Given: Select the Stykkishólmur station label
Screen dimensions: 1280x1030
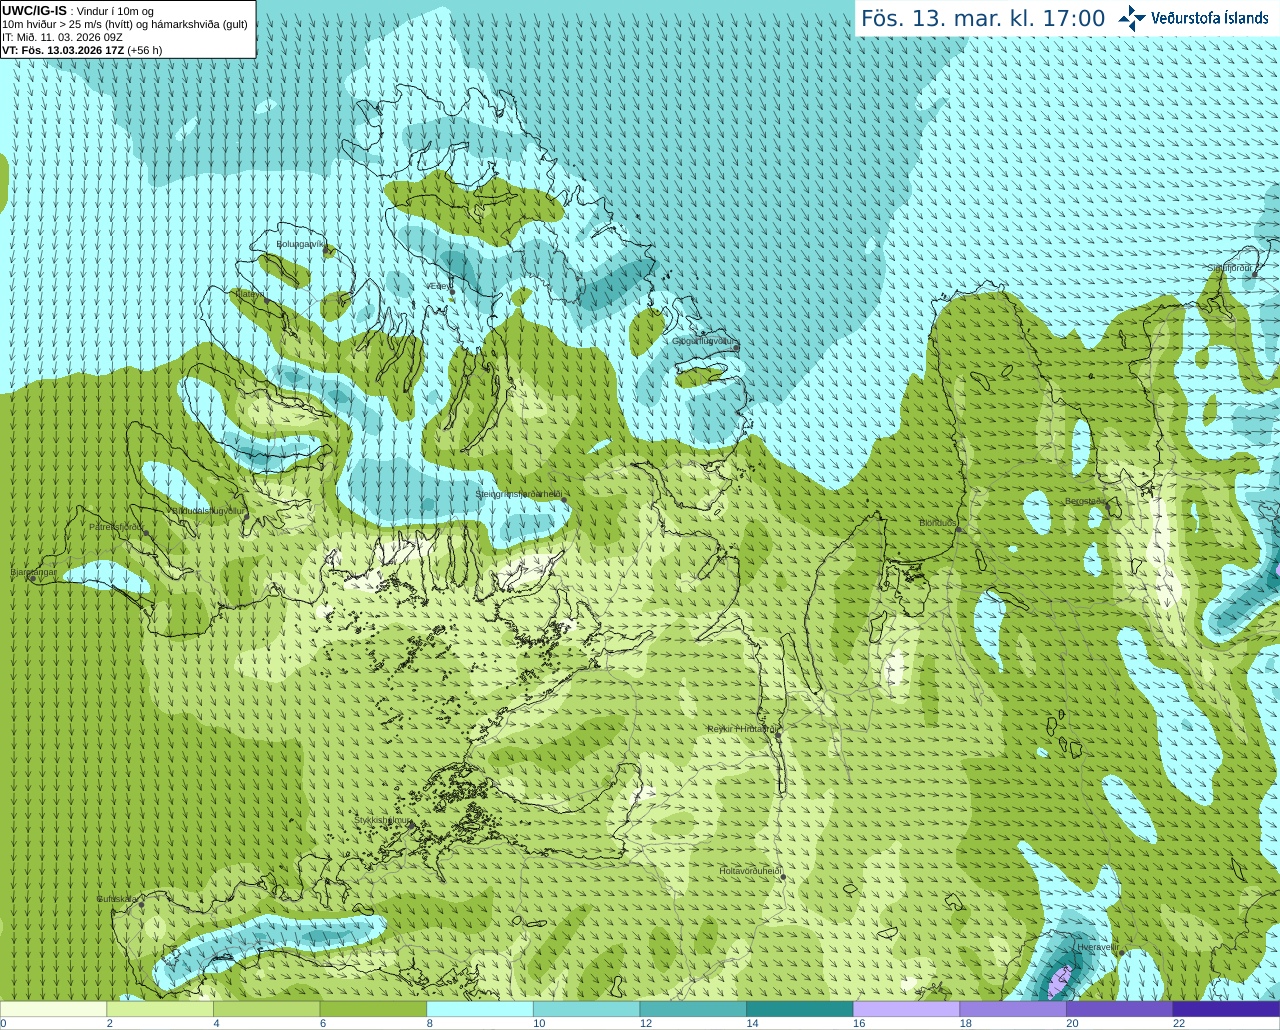Looking at the screenshot, I should click(x=383, y=820).
